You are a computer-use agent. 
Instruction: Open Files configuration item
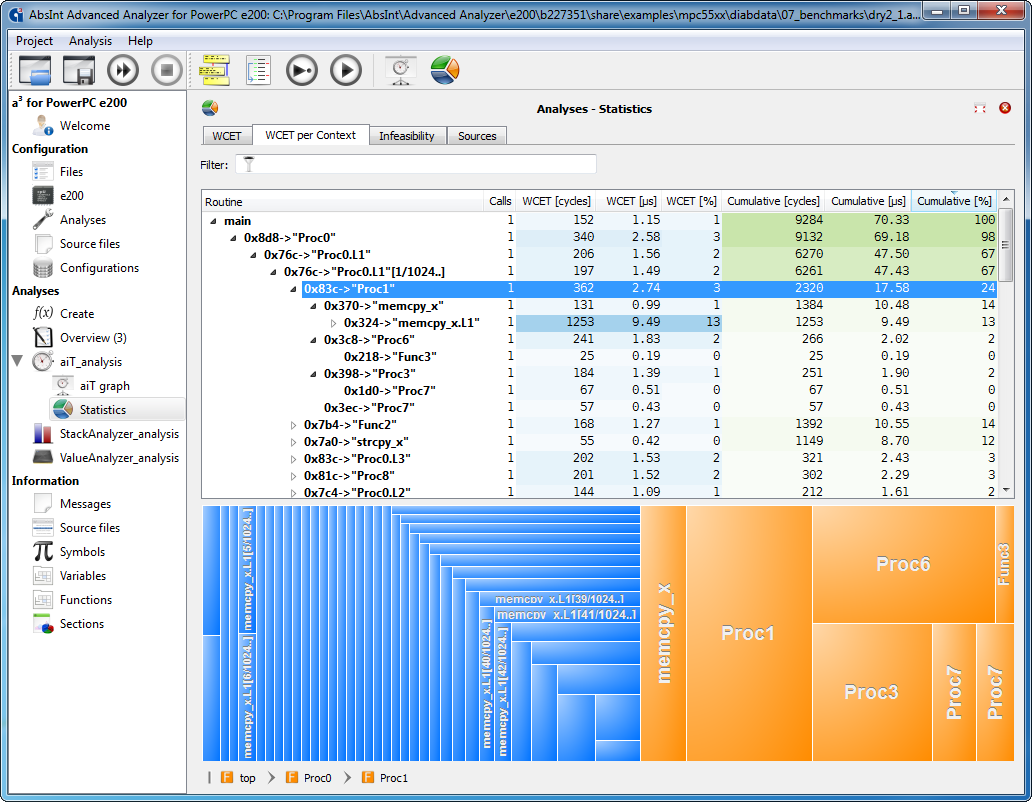(x=71, y=172)
